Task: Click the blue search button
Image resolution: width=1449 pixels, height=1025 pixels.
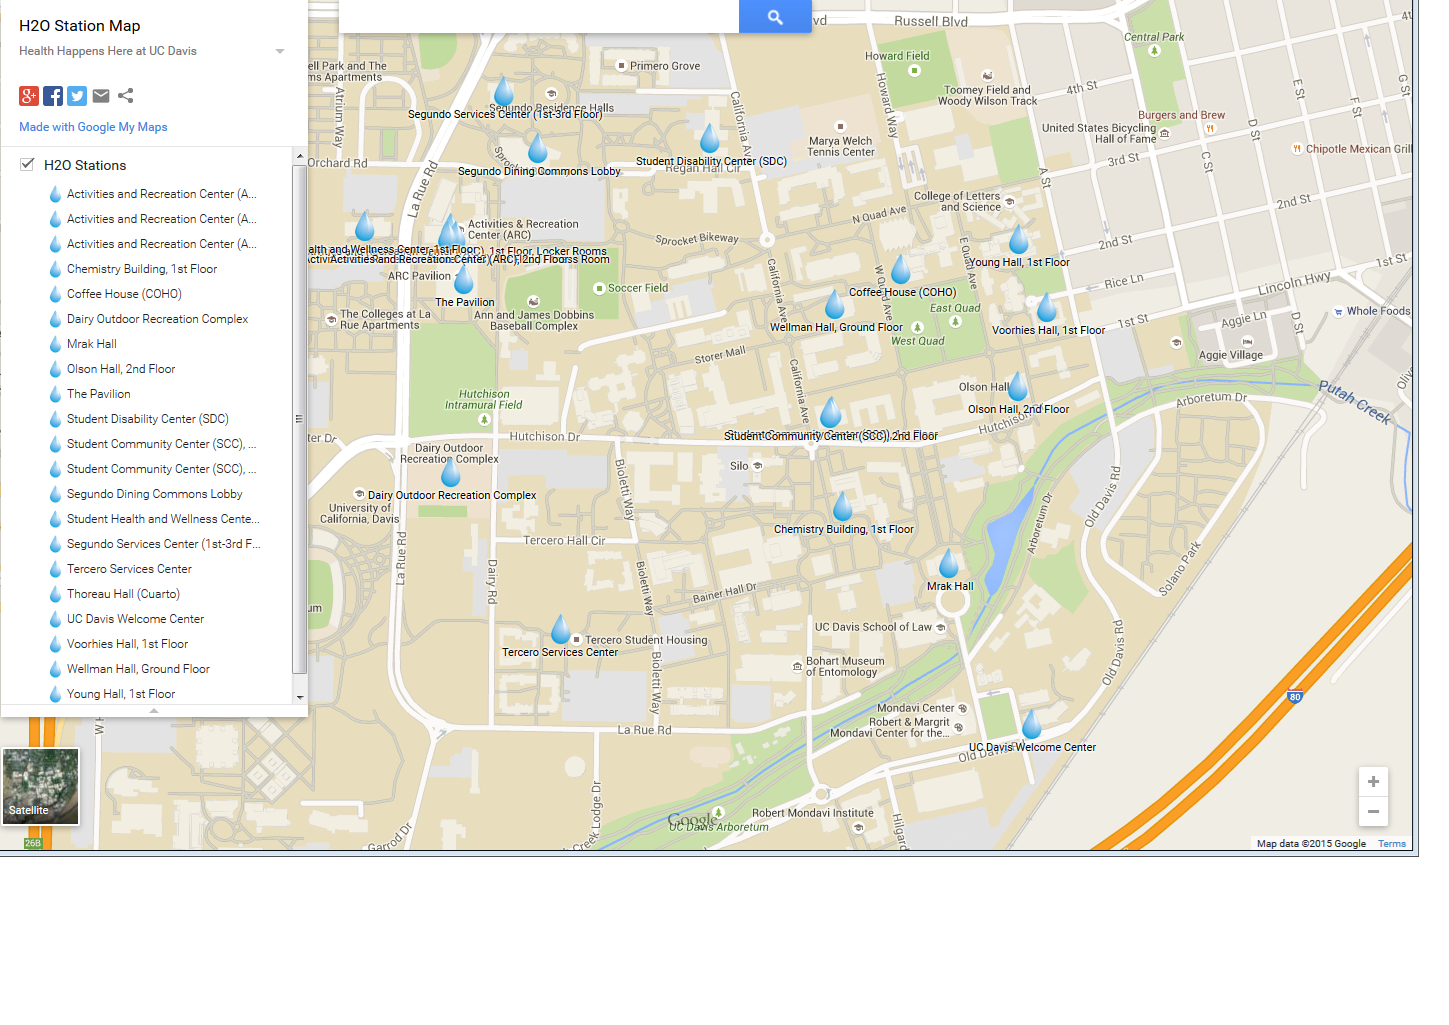Action: [775, 16]
